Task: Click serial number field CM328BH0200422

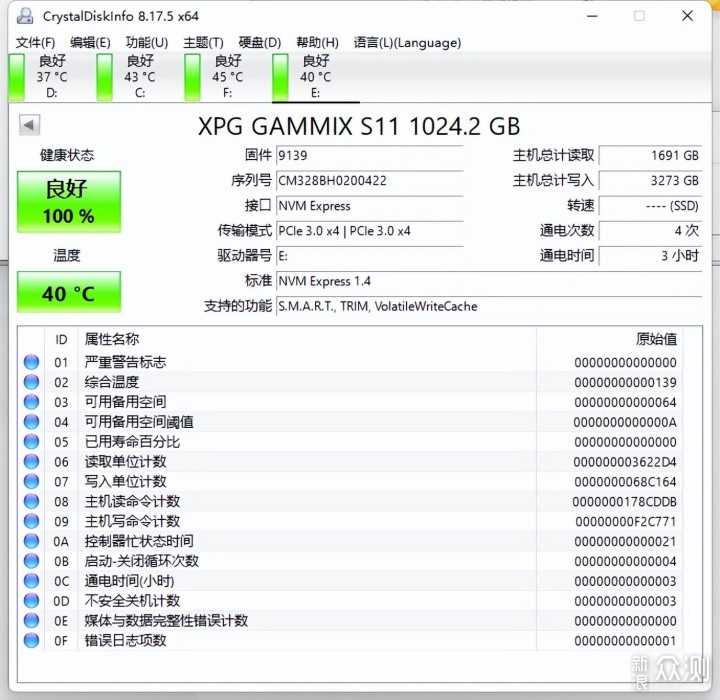Action: 370,181
